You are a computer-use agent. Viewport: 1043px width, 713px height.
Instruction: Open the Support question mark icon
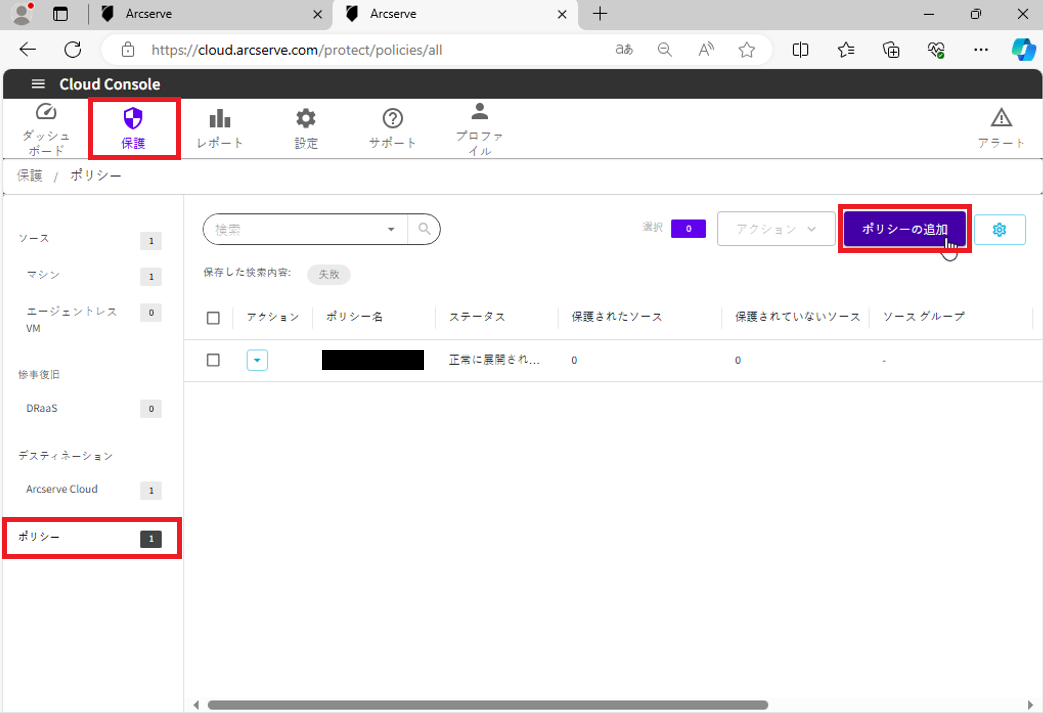click(x=392, y=119)
